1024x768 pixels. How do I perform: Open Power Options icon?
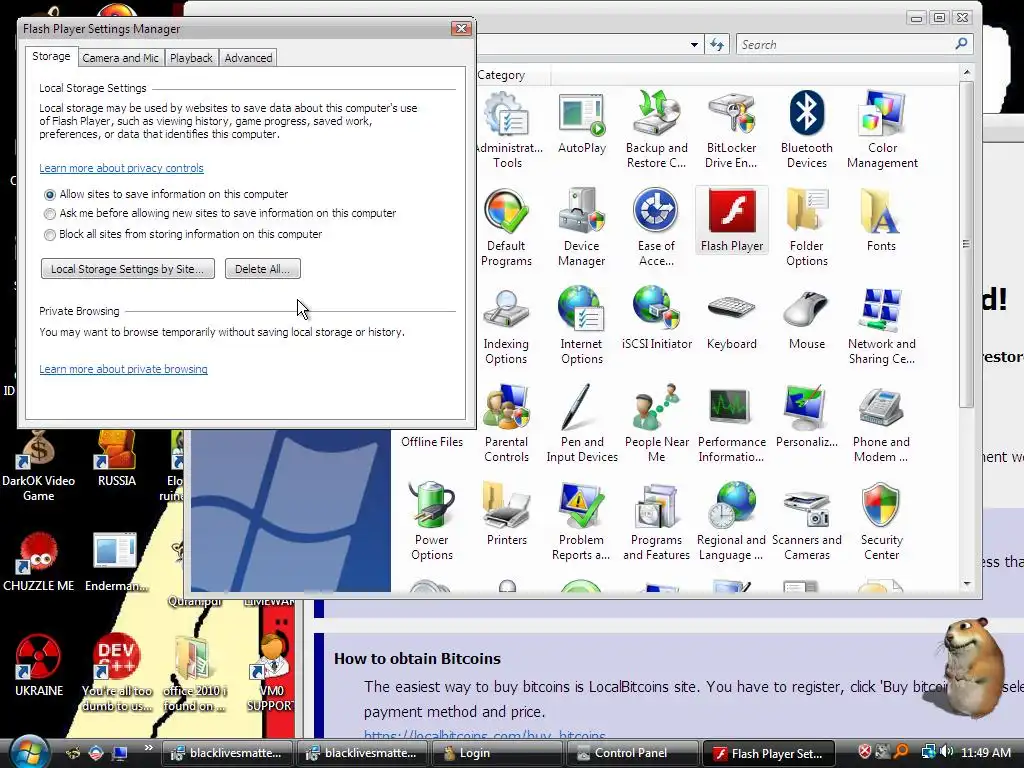[432, 521]
